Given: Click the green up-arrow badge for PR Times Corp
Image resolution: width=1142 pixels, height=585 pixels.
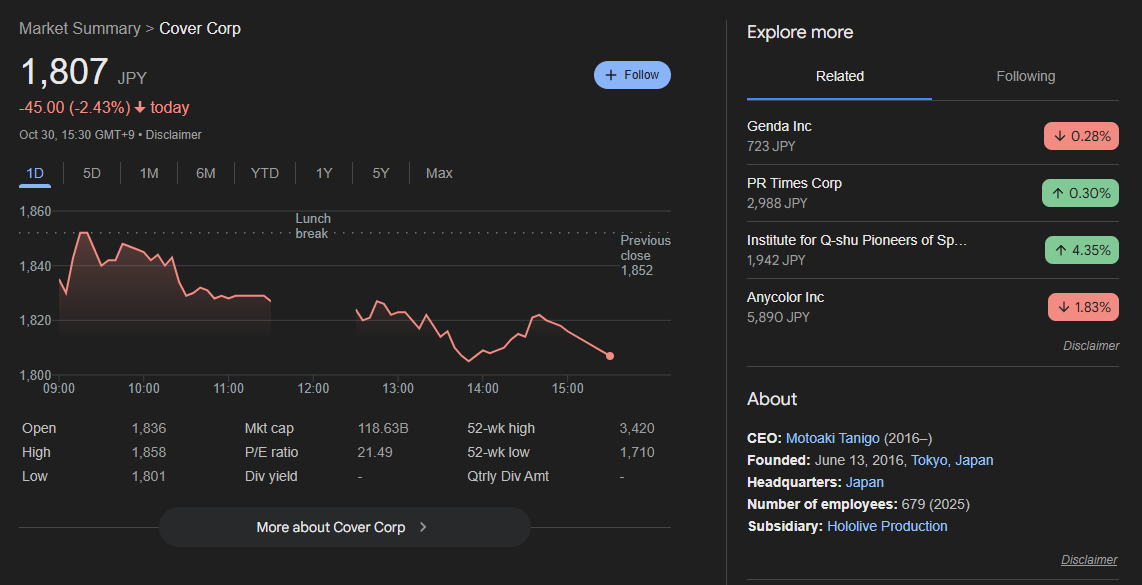Looking at the screenshot, I should 1081,193.
